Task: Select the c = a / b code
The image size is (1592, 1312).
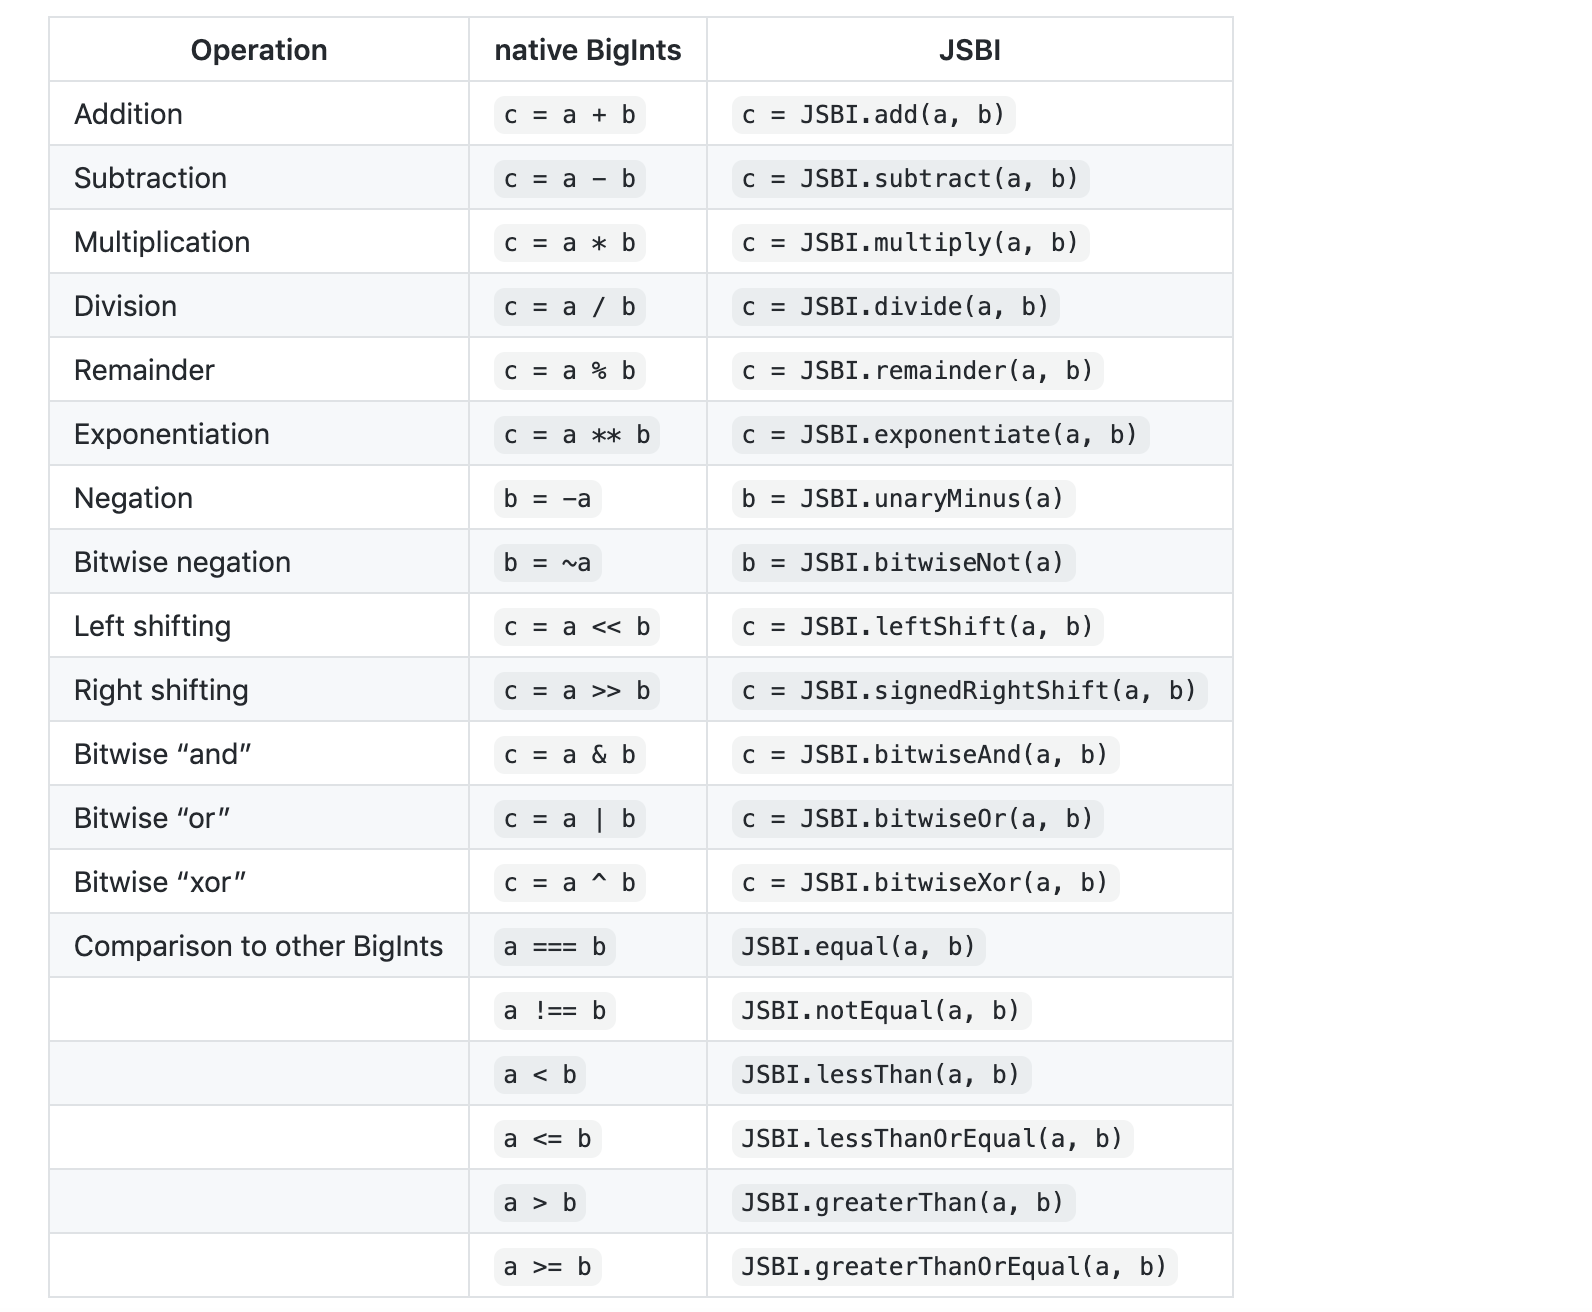Action: click(570, 307)
